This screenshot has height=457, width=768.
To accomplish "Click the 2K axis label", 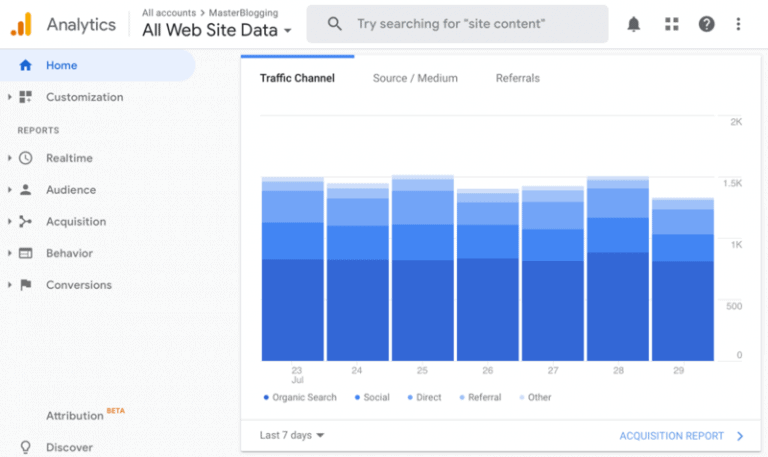I will coord(736,122).
